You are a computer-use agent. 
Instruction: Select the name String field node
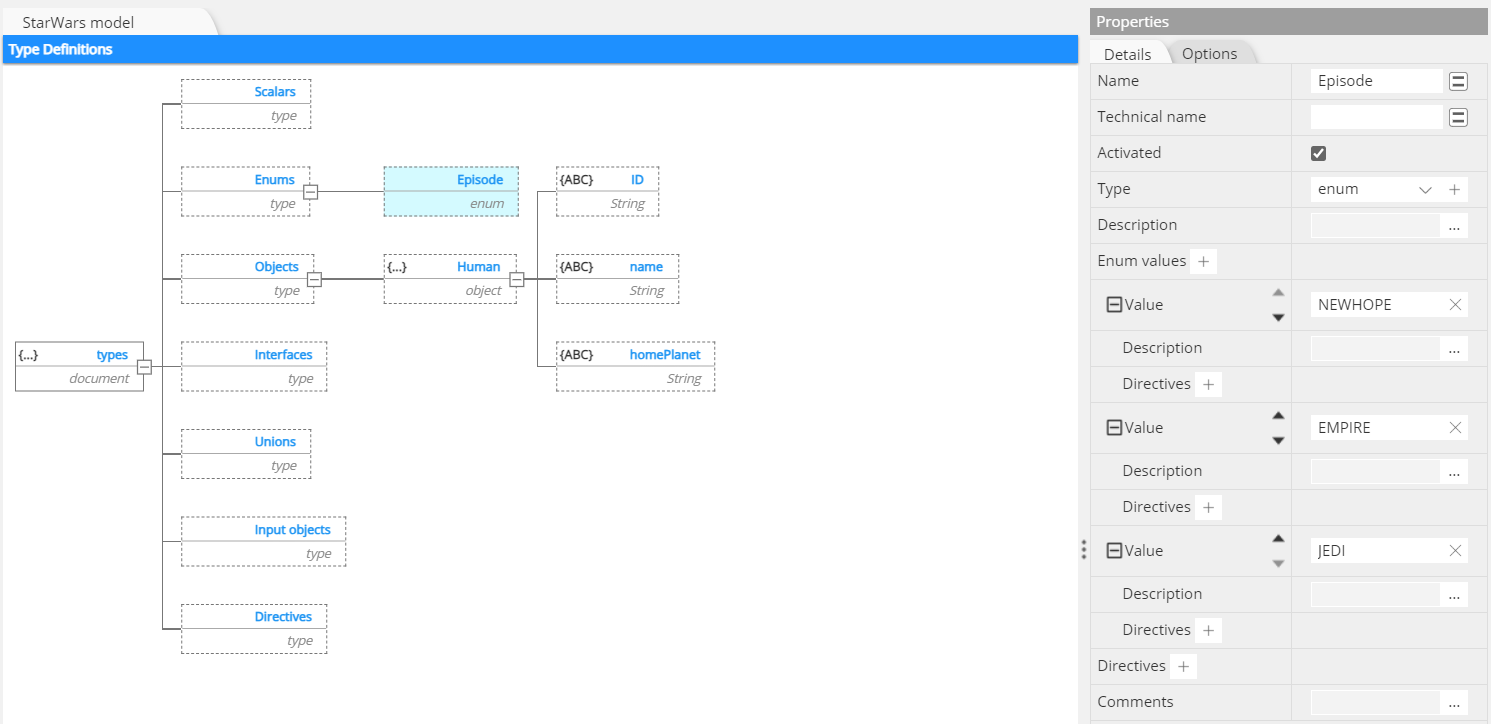(617, 279)
